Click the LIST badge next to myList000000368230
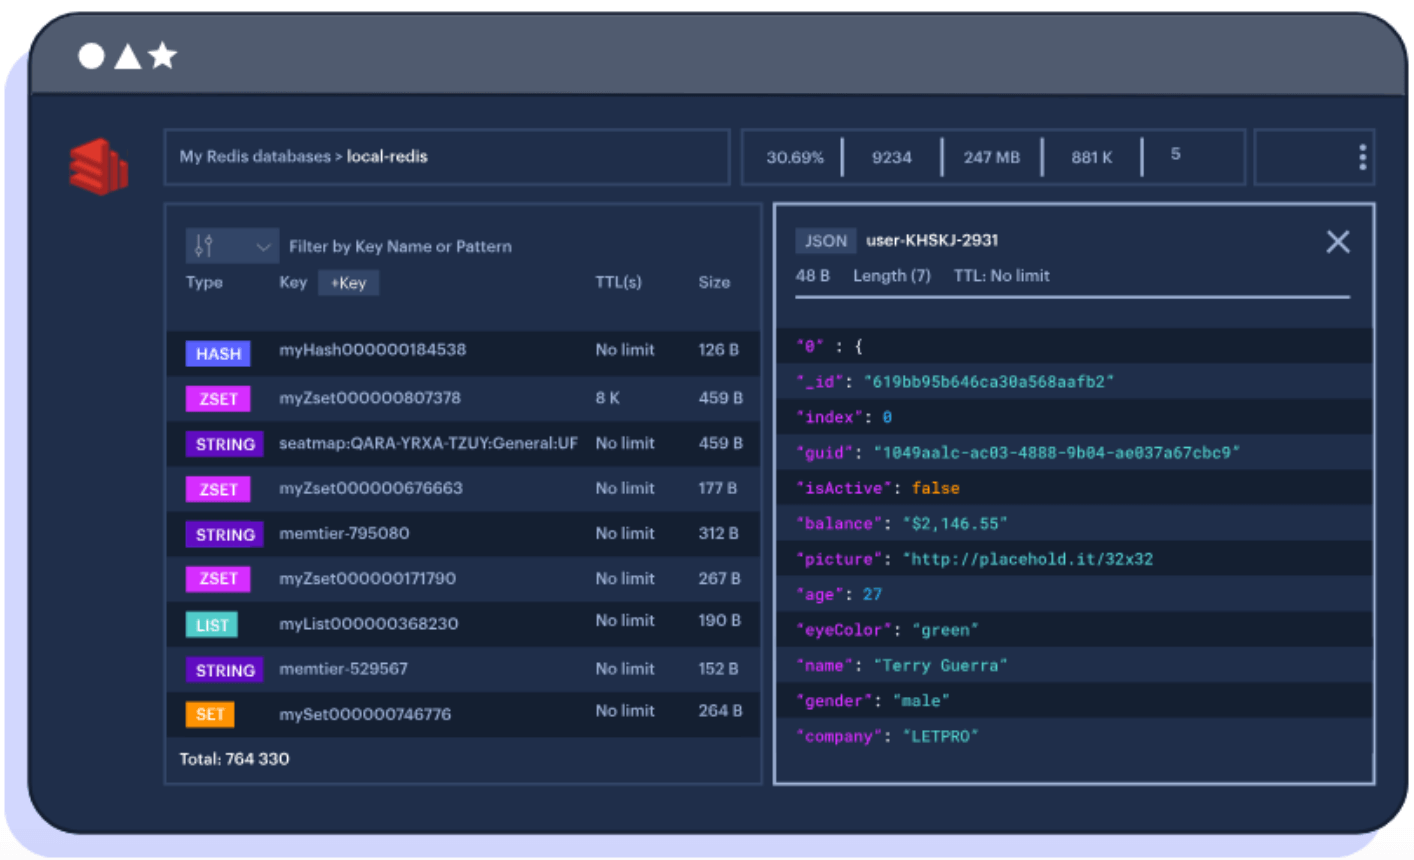 (212, 624)
